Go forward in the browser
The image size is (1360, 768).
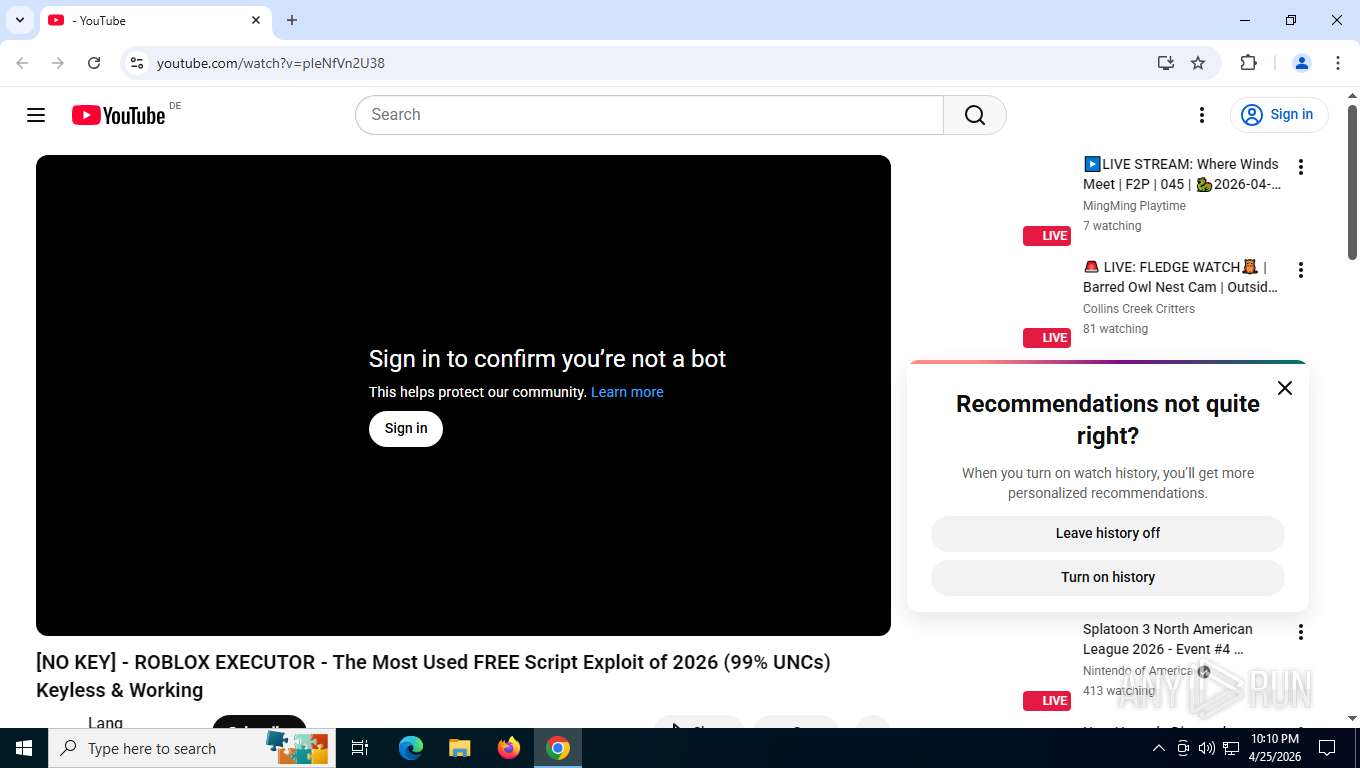58,63
